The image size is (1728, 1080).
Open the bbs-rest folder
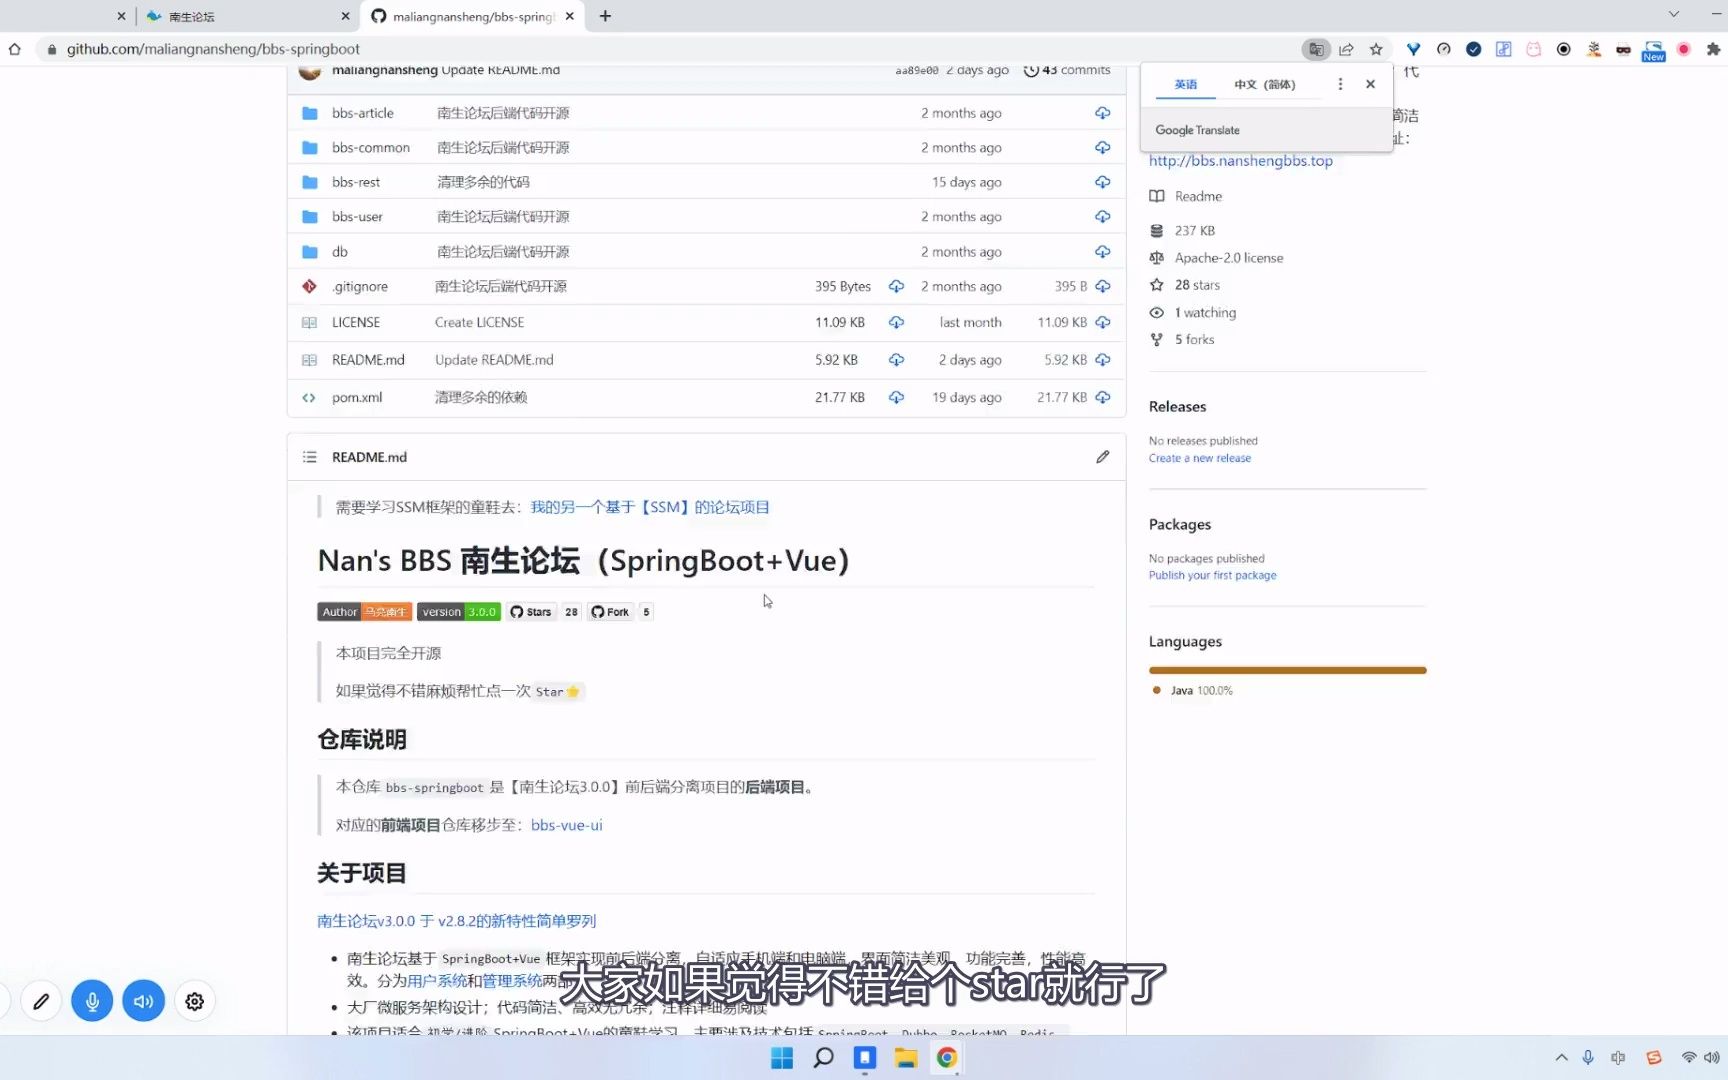coord(356,182)
